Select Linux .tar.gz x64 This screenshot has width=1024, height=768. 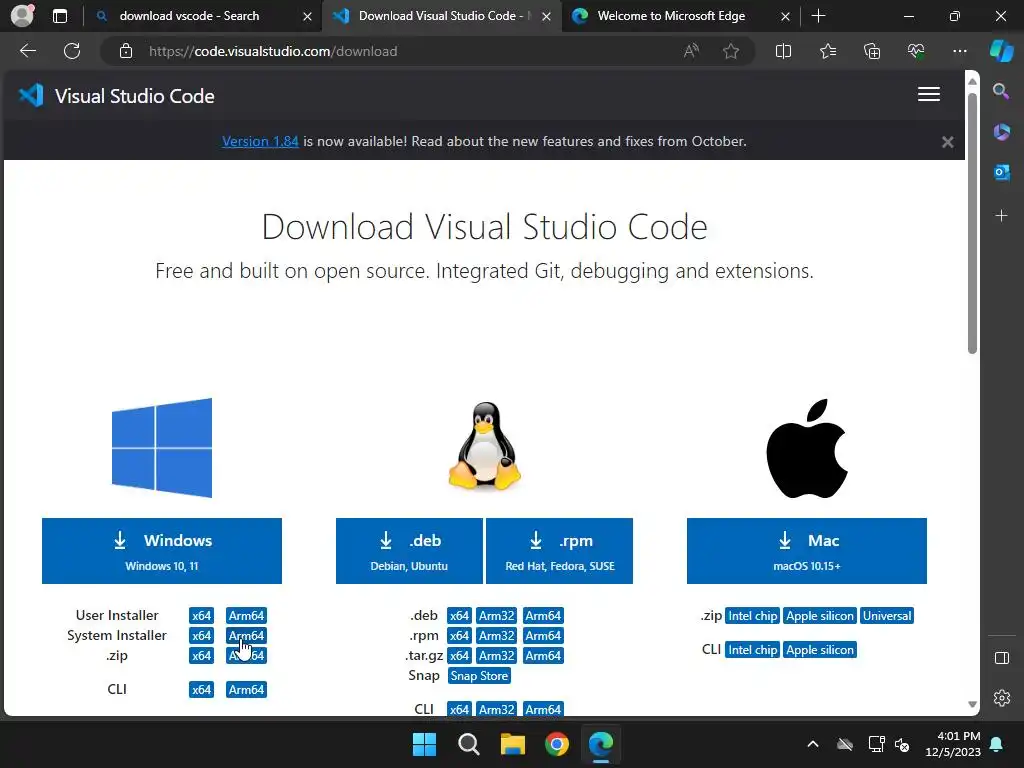coord(459,655)
